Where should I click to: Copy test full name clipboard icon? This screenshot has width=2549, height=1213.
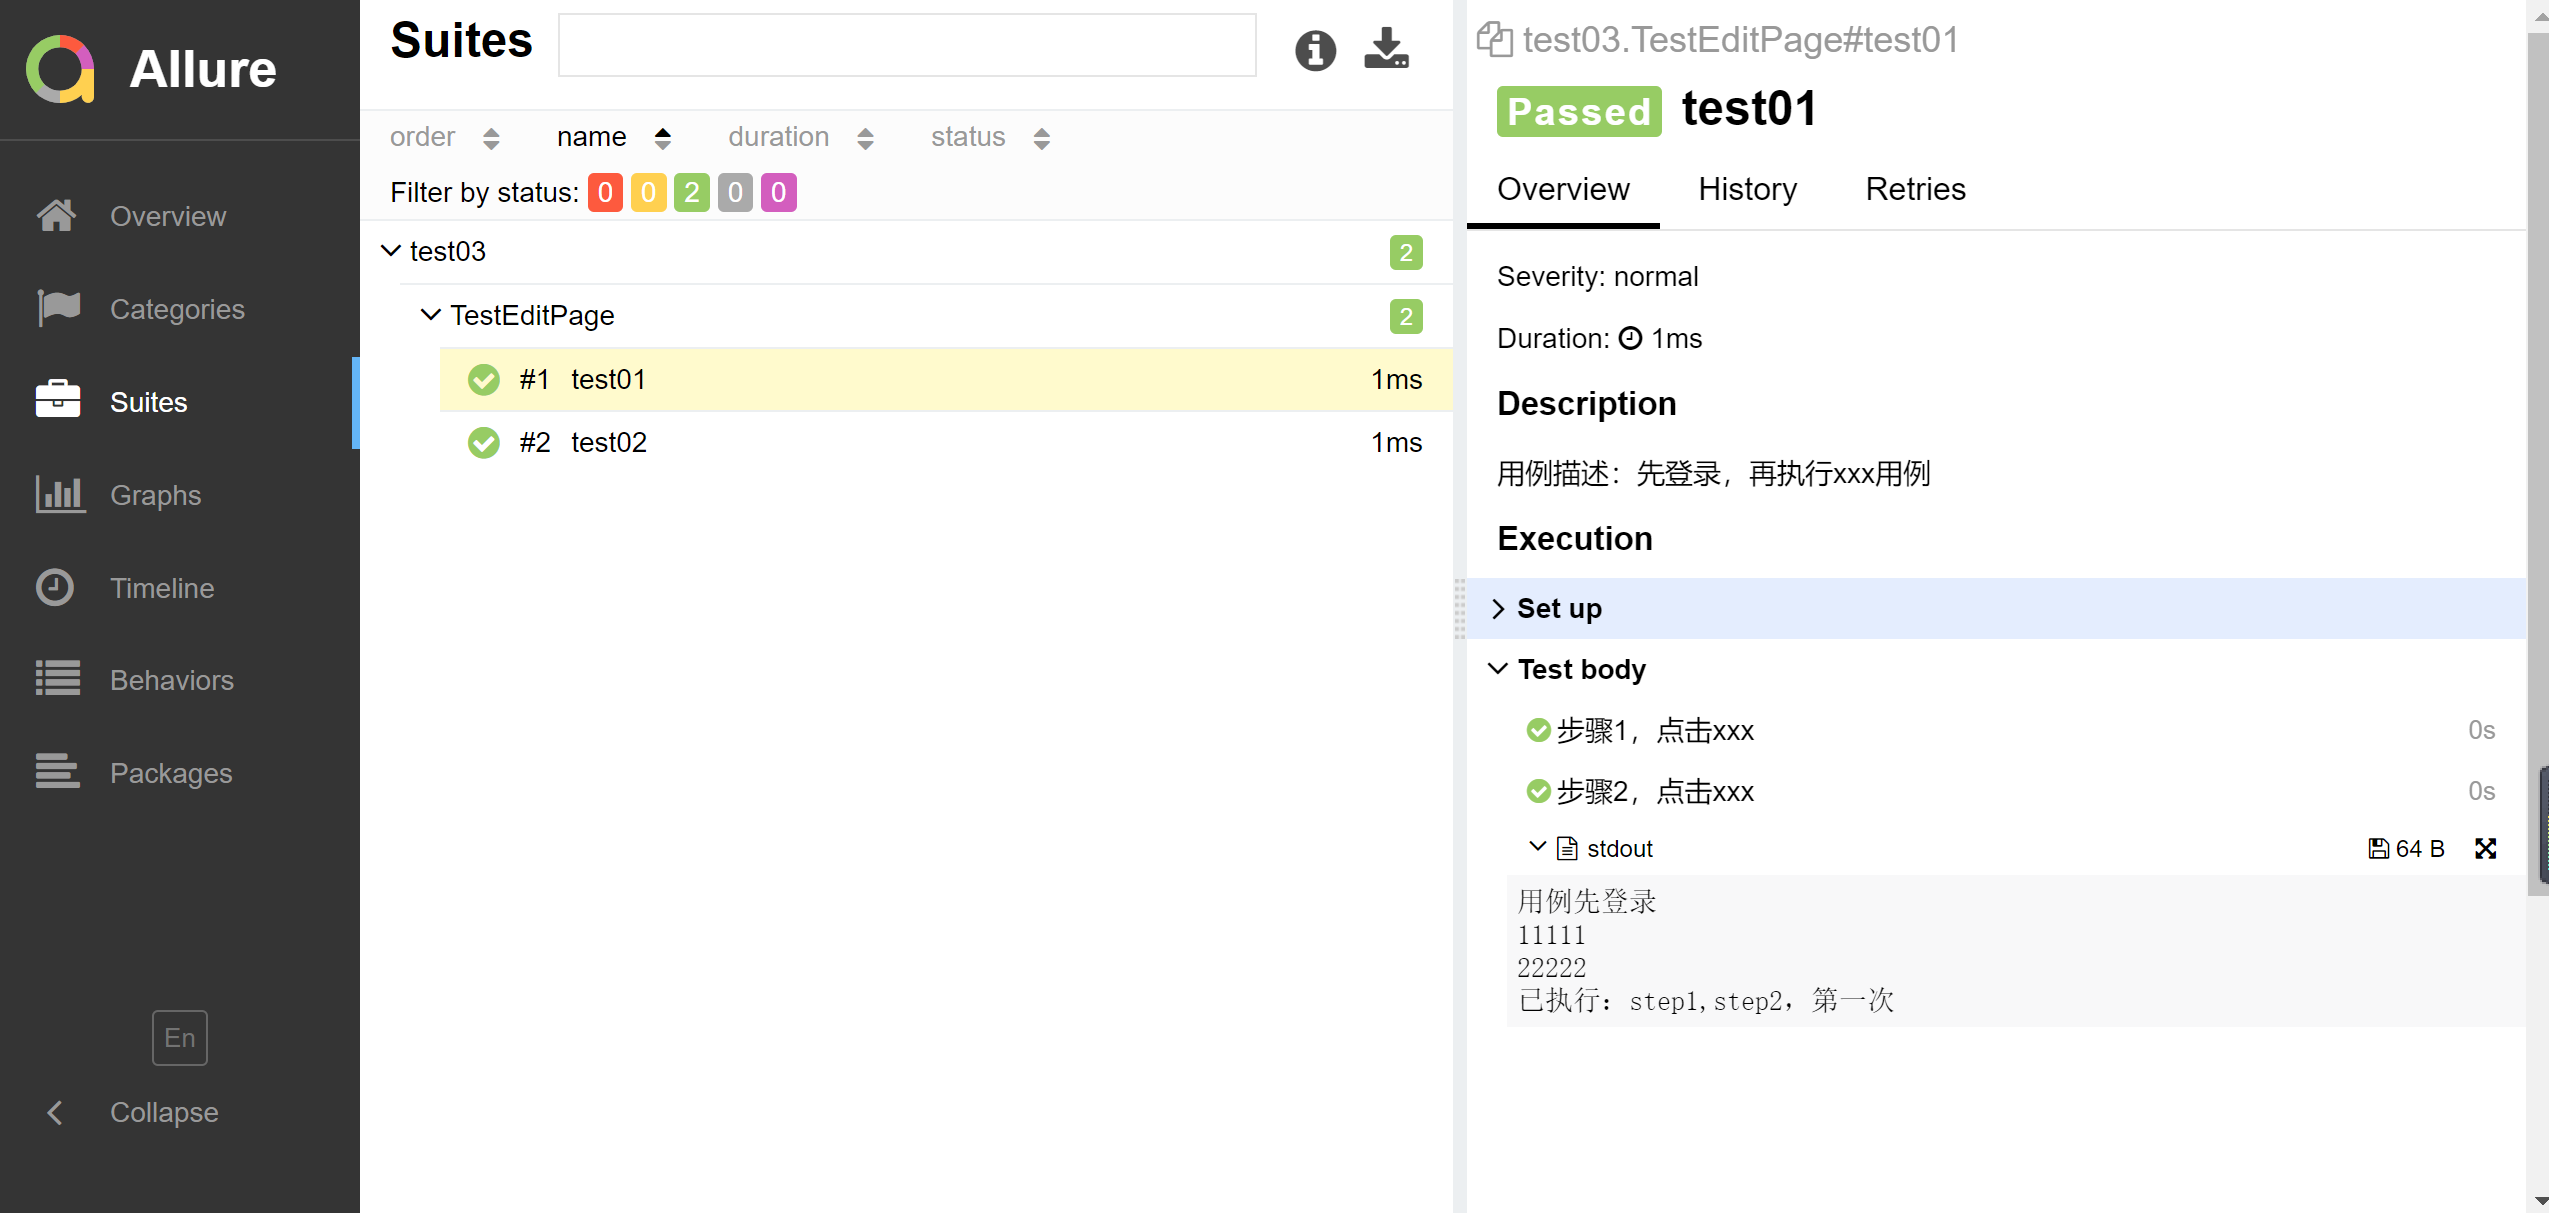pyautogui.click(x=1494, y=40)
